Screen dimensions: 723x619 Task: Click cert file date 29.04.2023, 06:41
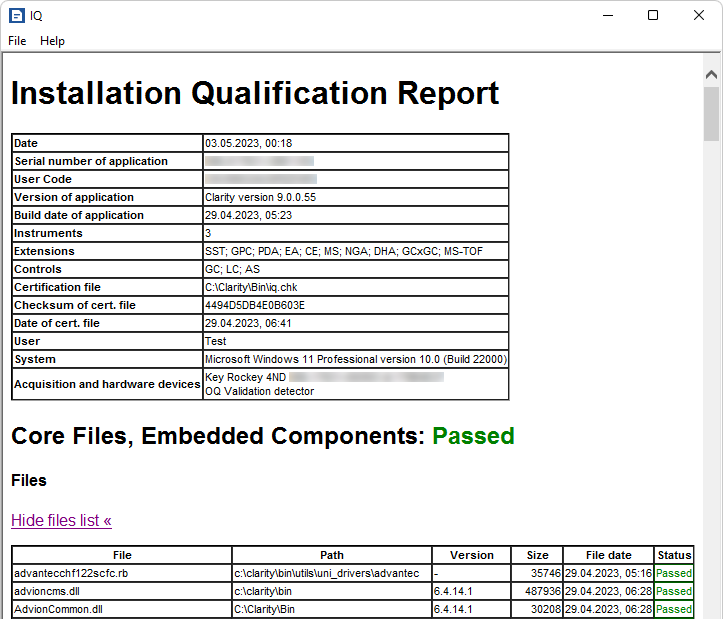(x=248, y=323)
